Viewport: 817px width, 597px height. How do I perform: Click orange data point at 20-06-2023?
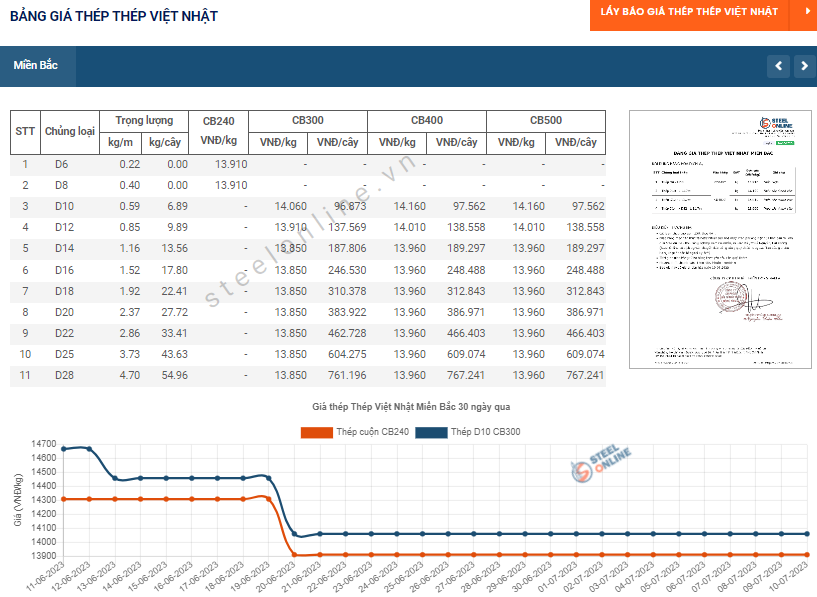click(x=294, y=555)
